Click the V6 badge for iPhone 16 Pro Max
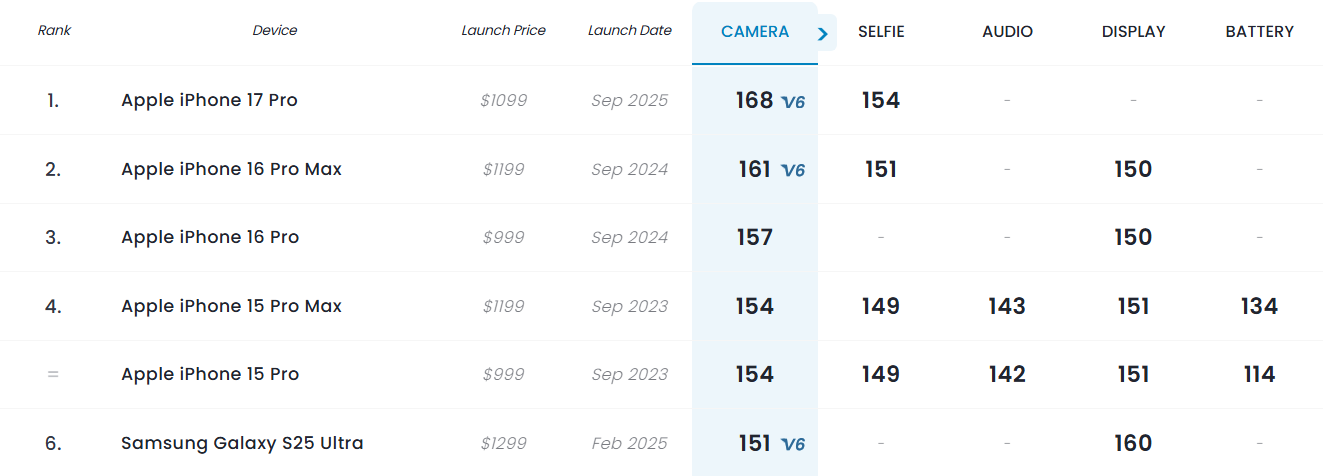 [793, 170]
